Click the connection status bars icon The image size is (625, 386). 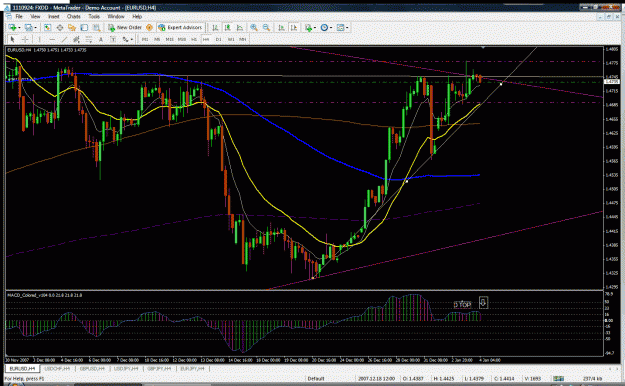[558, 378]
